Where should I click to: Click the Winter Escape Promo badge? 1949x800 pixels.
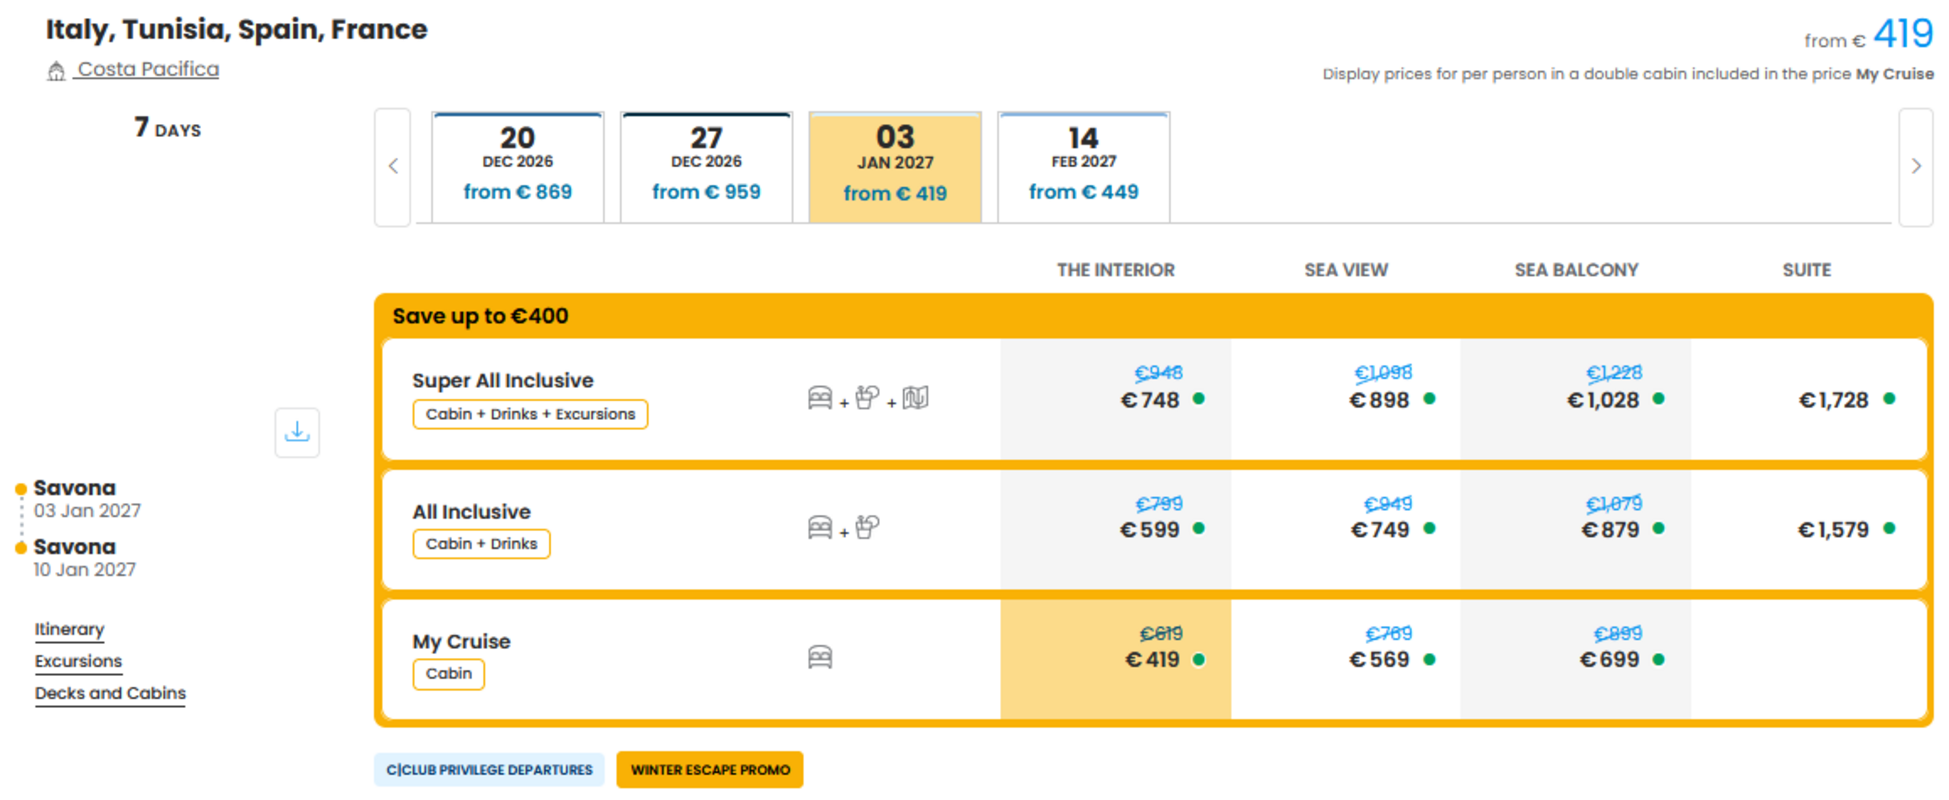[x=710, y=770]
